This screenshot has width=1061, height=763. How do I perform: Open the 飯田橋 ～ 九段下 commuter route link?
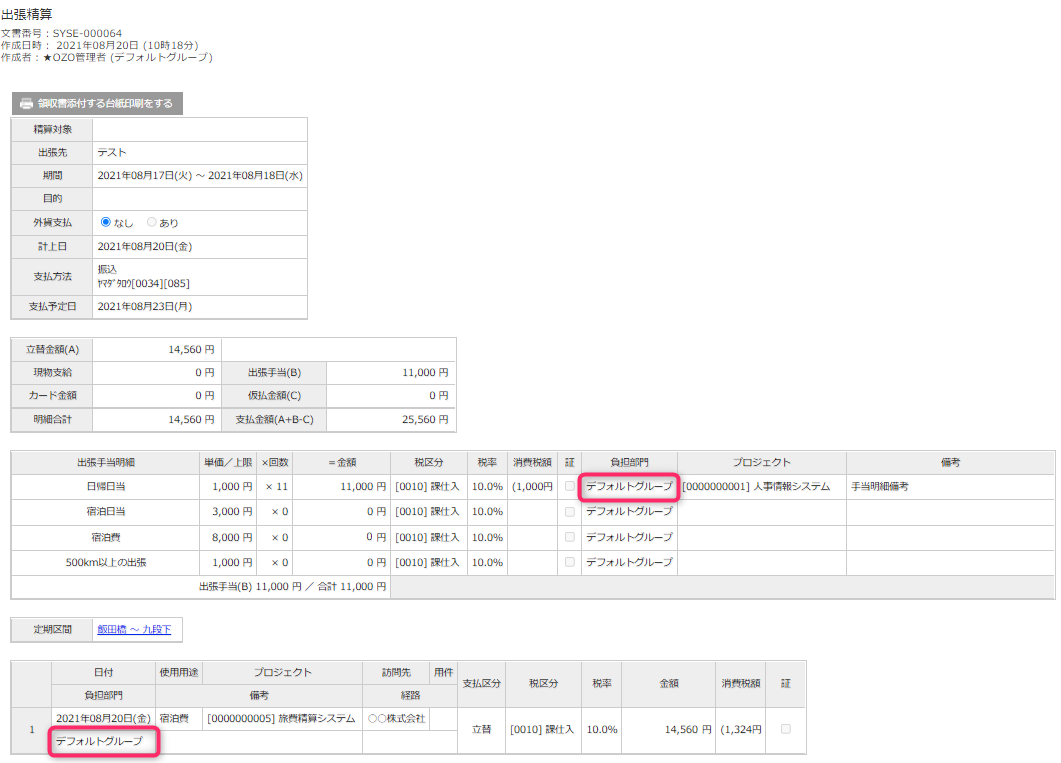coord(134,630)
